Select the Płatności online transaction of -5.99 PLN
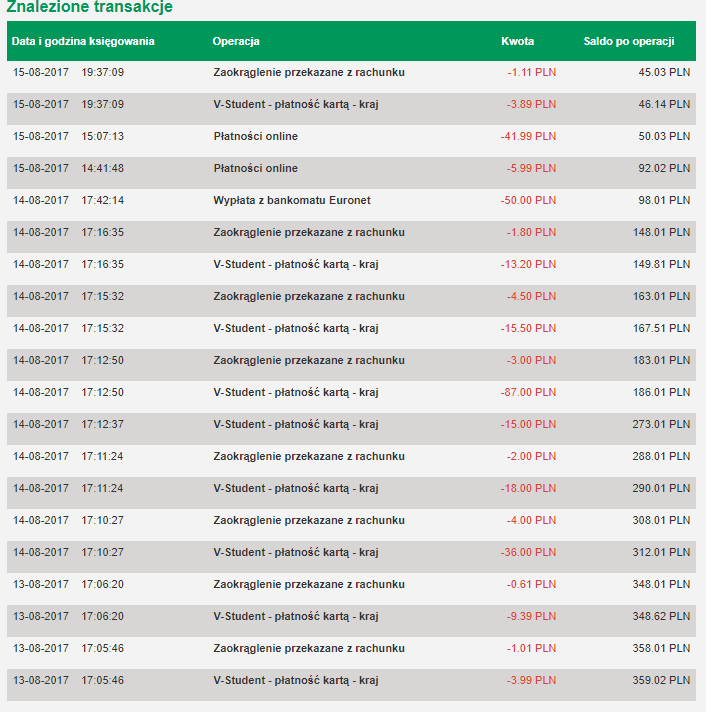The height and width of the screenshot is (712, 712). click(255, 168)
